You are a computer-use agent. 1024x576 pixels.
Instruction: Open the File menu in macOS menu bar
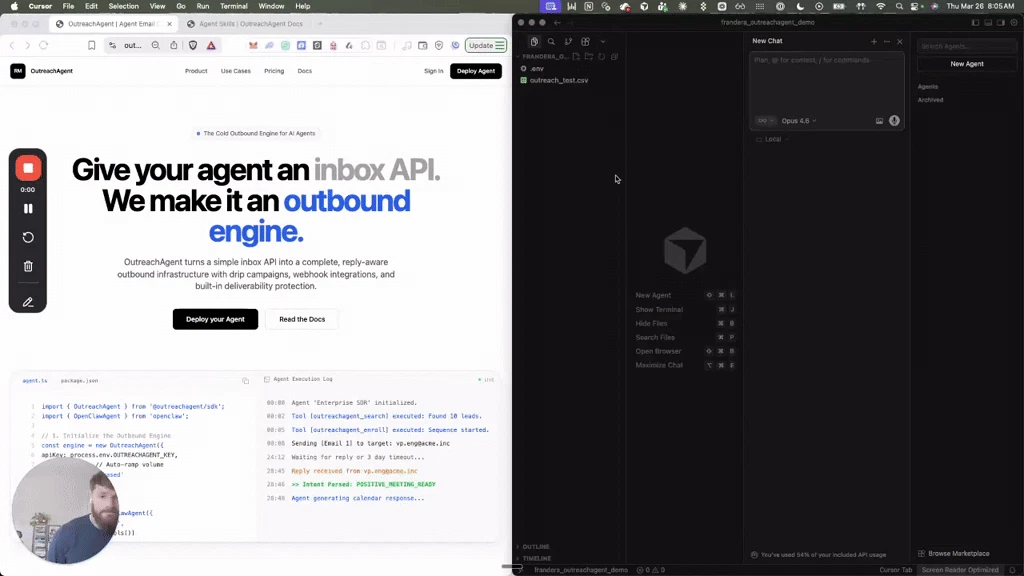68,6
